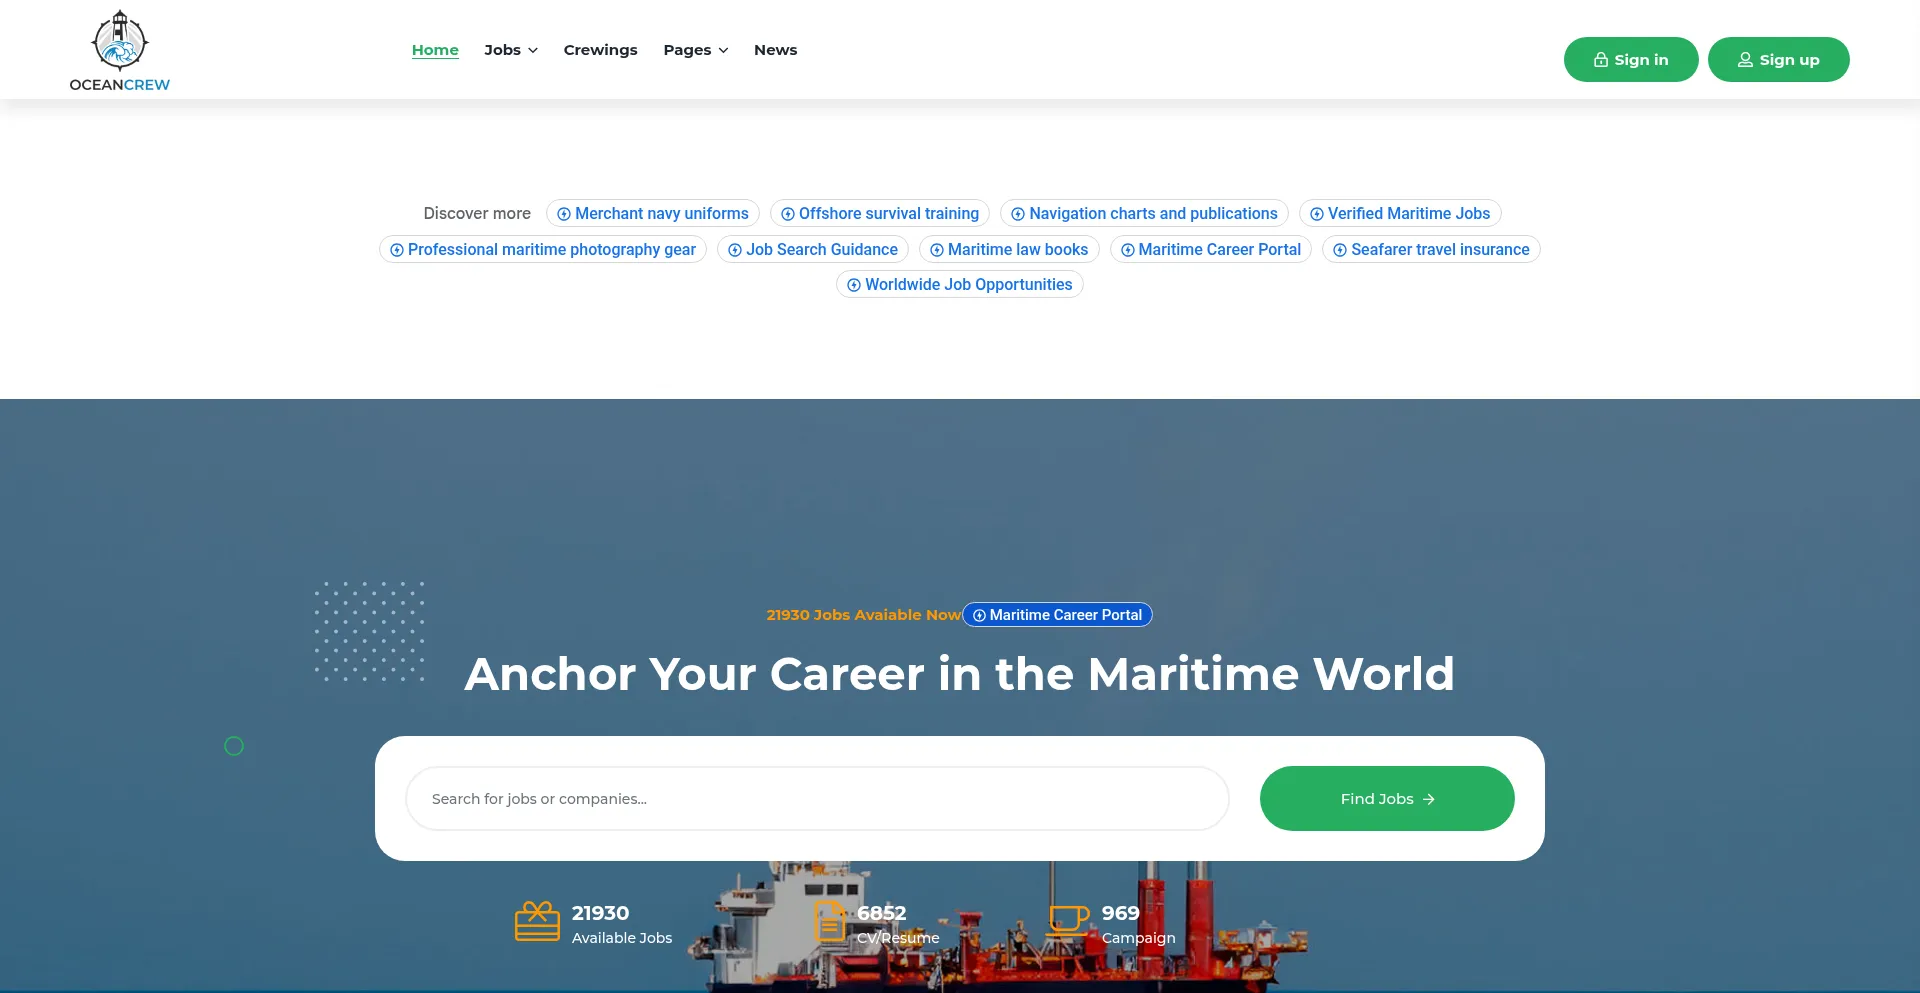Click arrow icon beside Worldwide Job Opportunities

point(854,285)
